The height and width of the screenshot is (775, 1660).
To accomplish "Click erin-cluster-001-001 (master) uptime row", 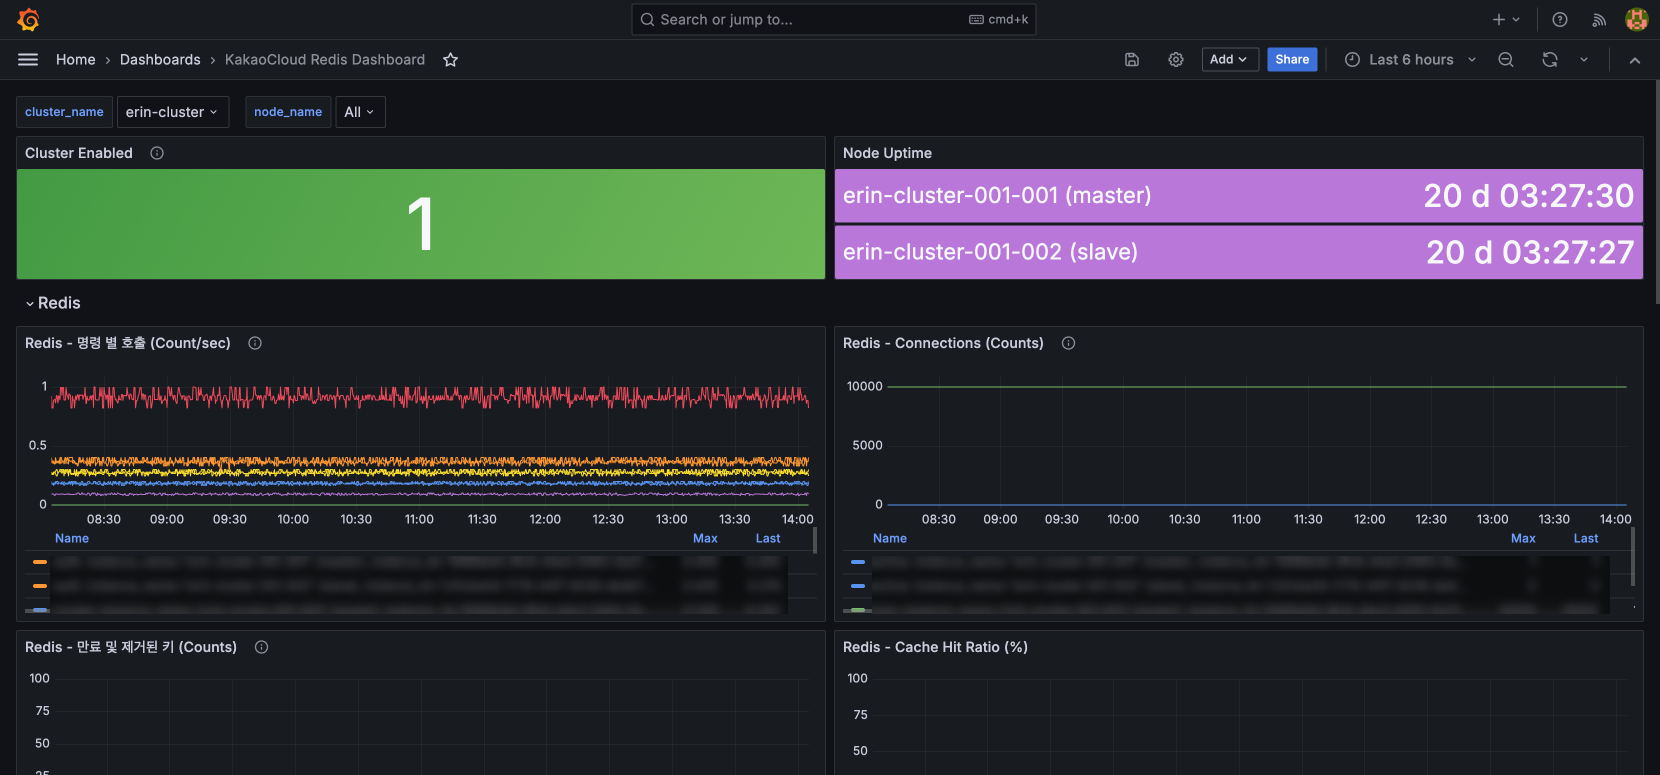I will click(1239, 196).
